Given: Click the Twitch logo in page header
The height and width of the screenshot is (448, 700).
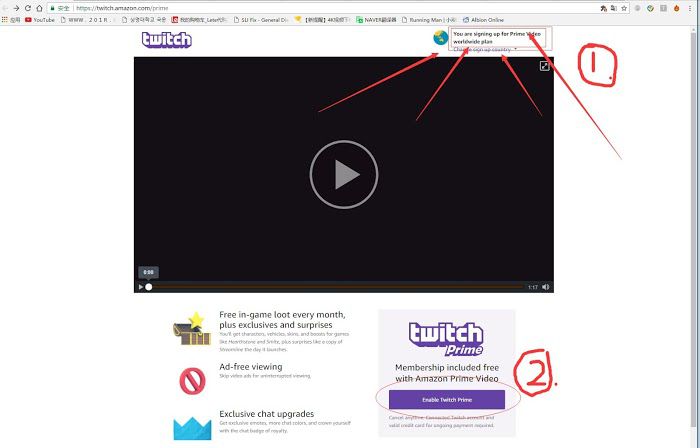Looking at the screenshot, I should 167,40.
